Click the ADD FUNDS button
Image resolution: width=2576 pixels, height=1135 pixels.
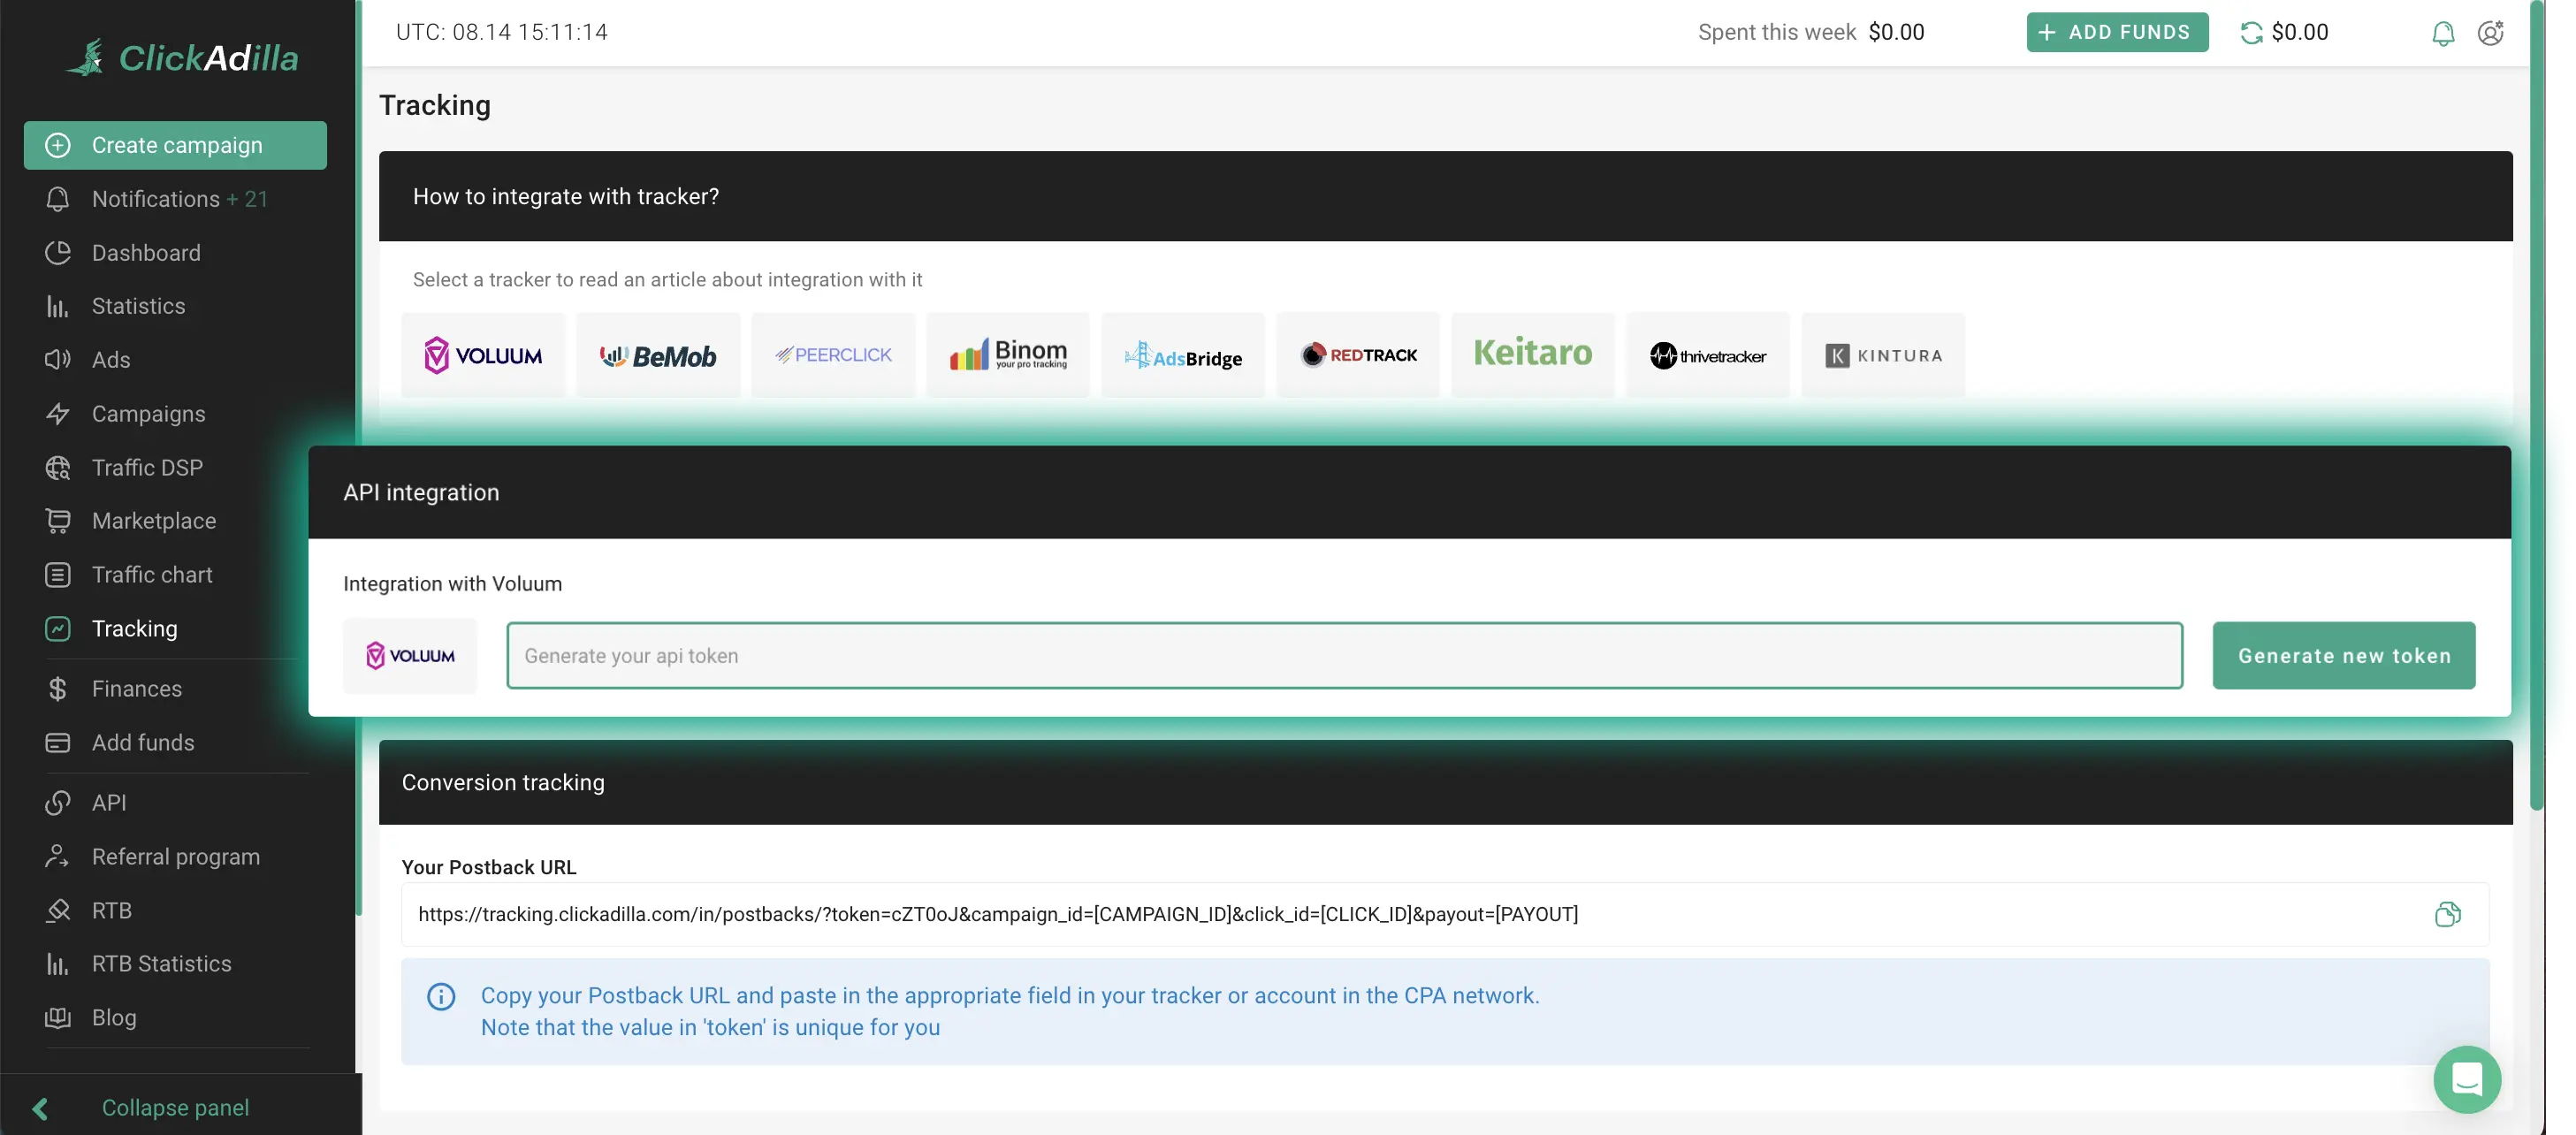[x=2117, y=32]
